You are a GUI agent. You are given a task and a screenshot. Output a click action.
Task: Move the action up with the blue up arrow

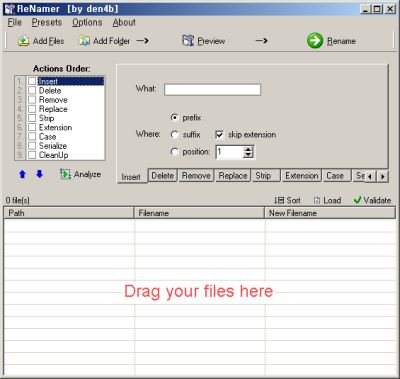coord(22,174)
